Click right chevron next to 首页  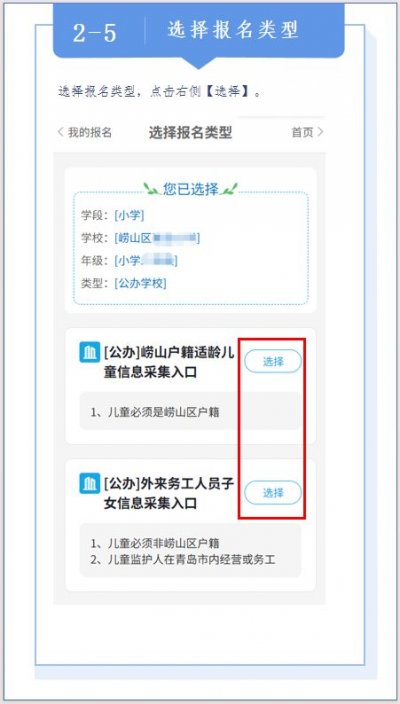pos(320,132)
